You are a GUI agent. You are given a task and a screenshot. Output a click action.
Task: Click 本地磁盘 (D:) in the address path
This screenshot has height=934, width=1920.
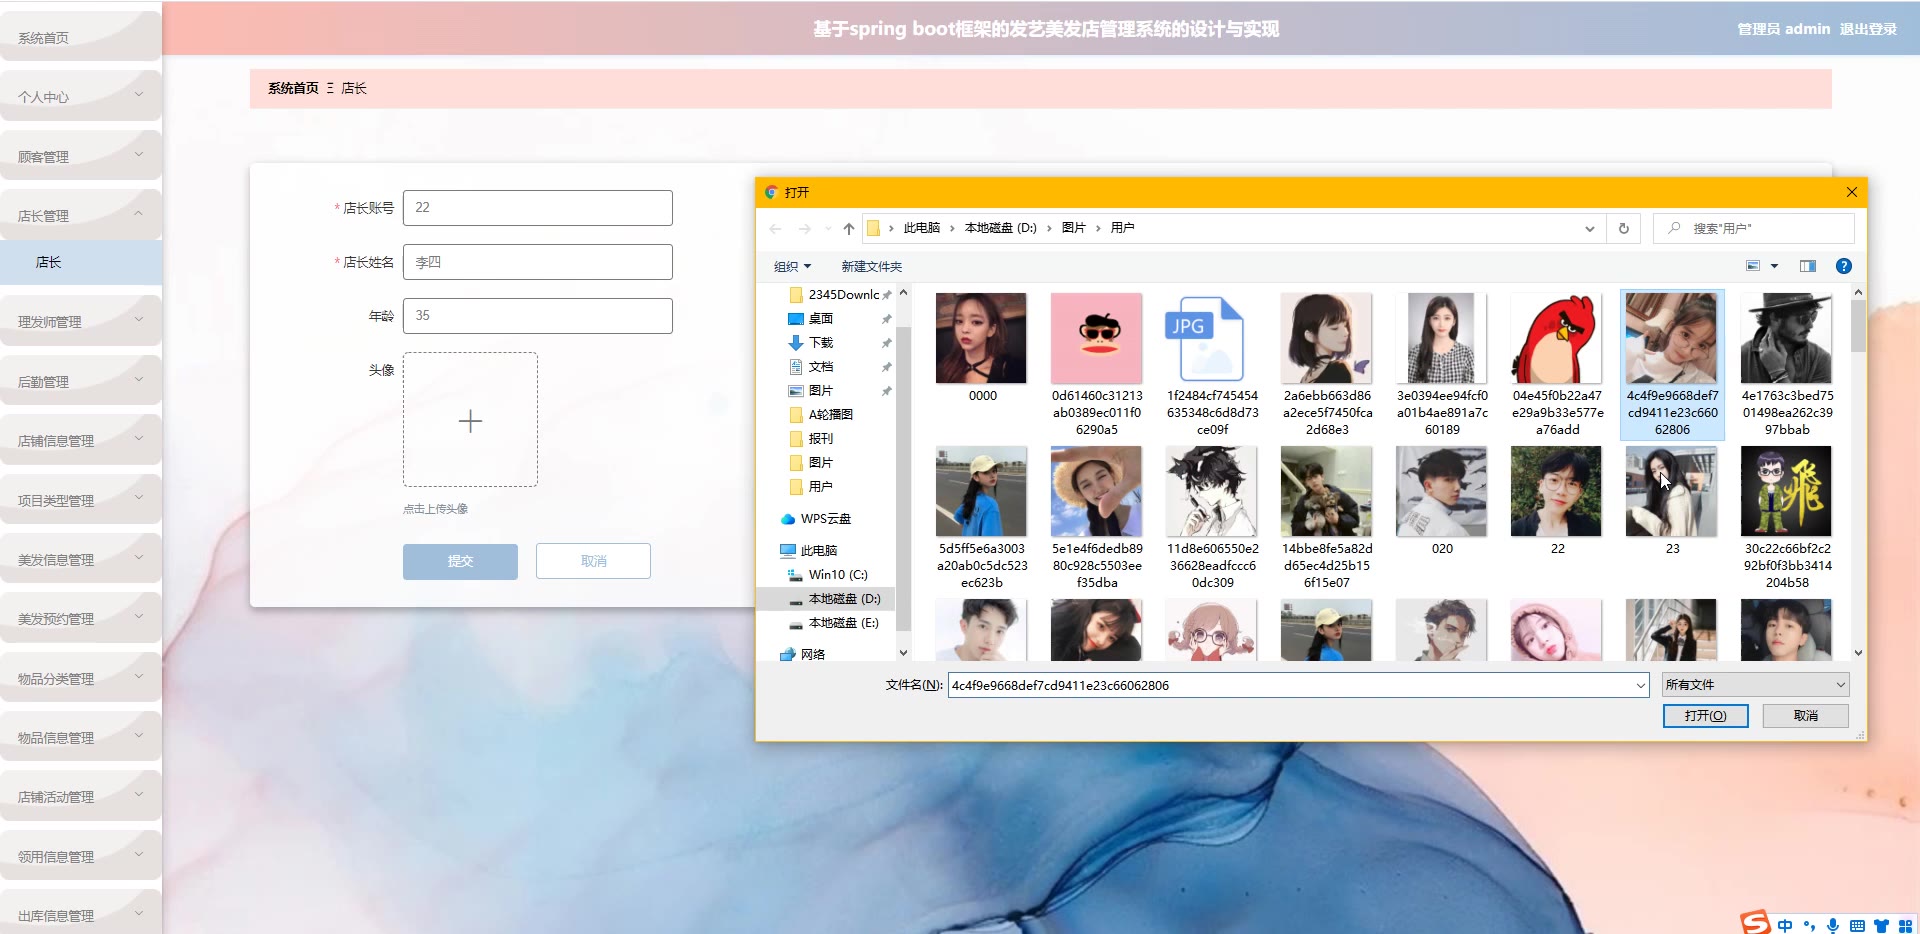click(1000, 228)
